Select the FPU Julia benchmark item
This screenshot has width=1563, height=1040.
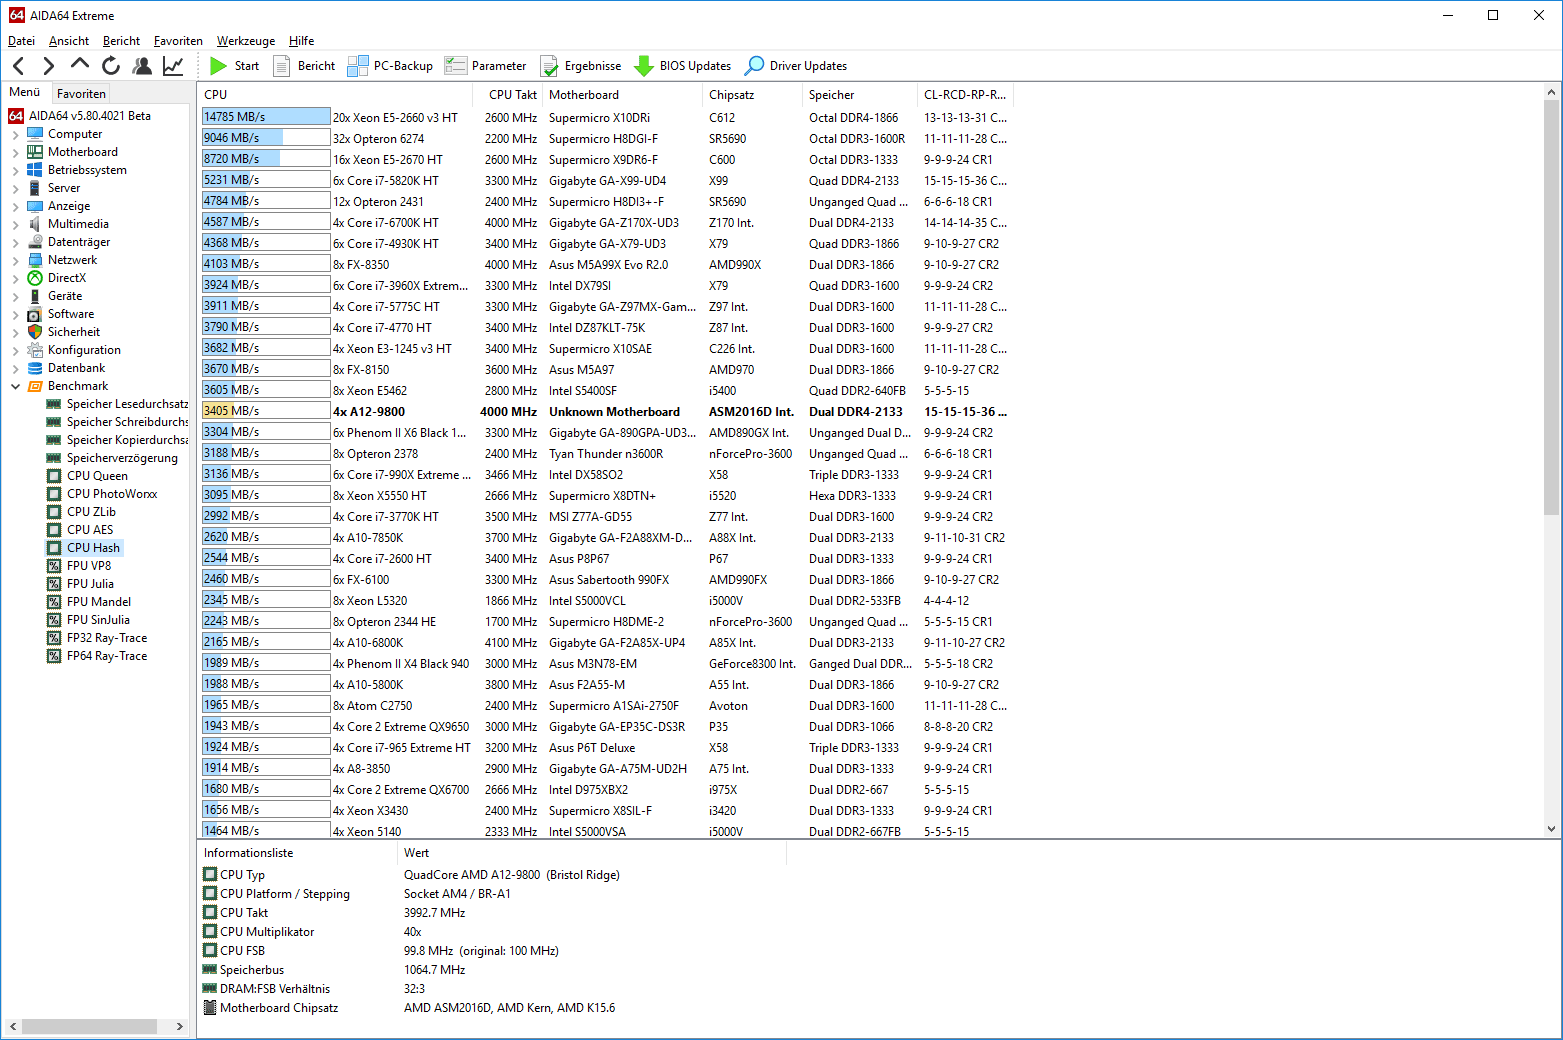(90, 584)
